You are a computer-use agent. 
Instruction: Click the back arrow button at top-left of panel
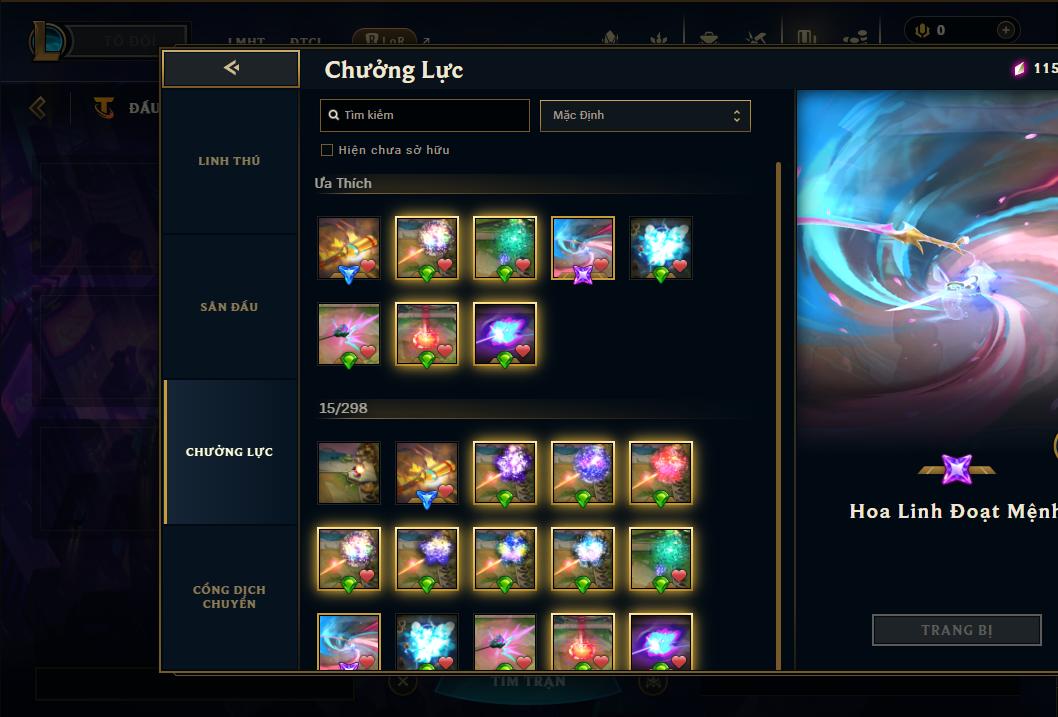click(231, 68)
